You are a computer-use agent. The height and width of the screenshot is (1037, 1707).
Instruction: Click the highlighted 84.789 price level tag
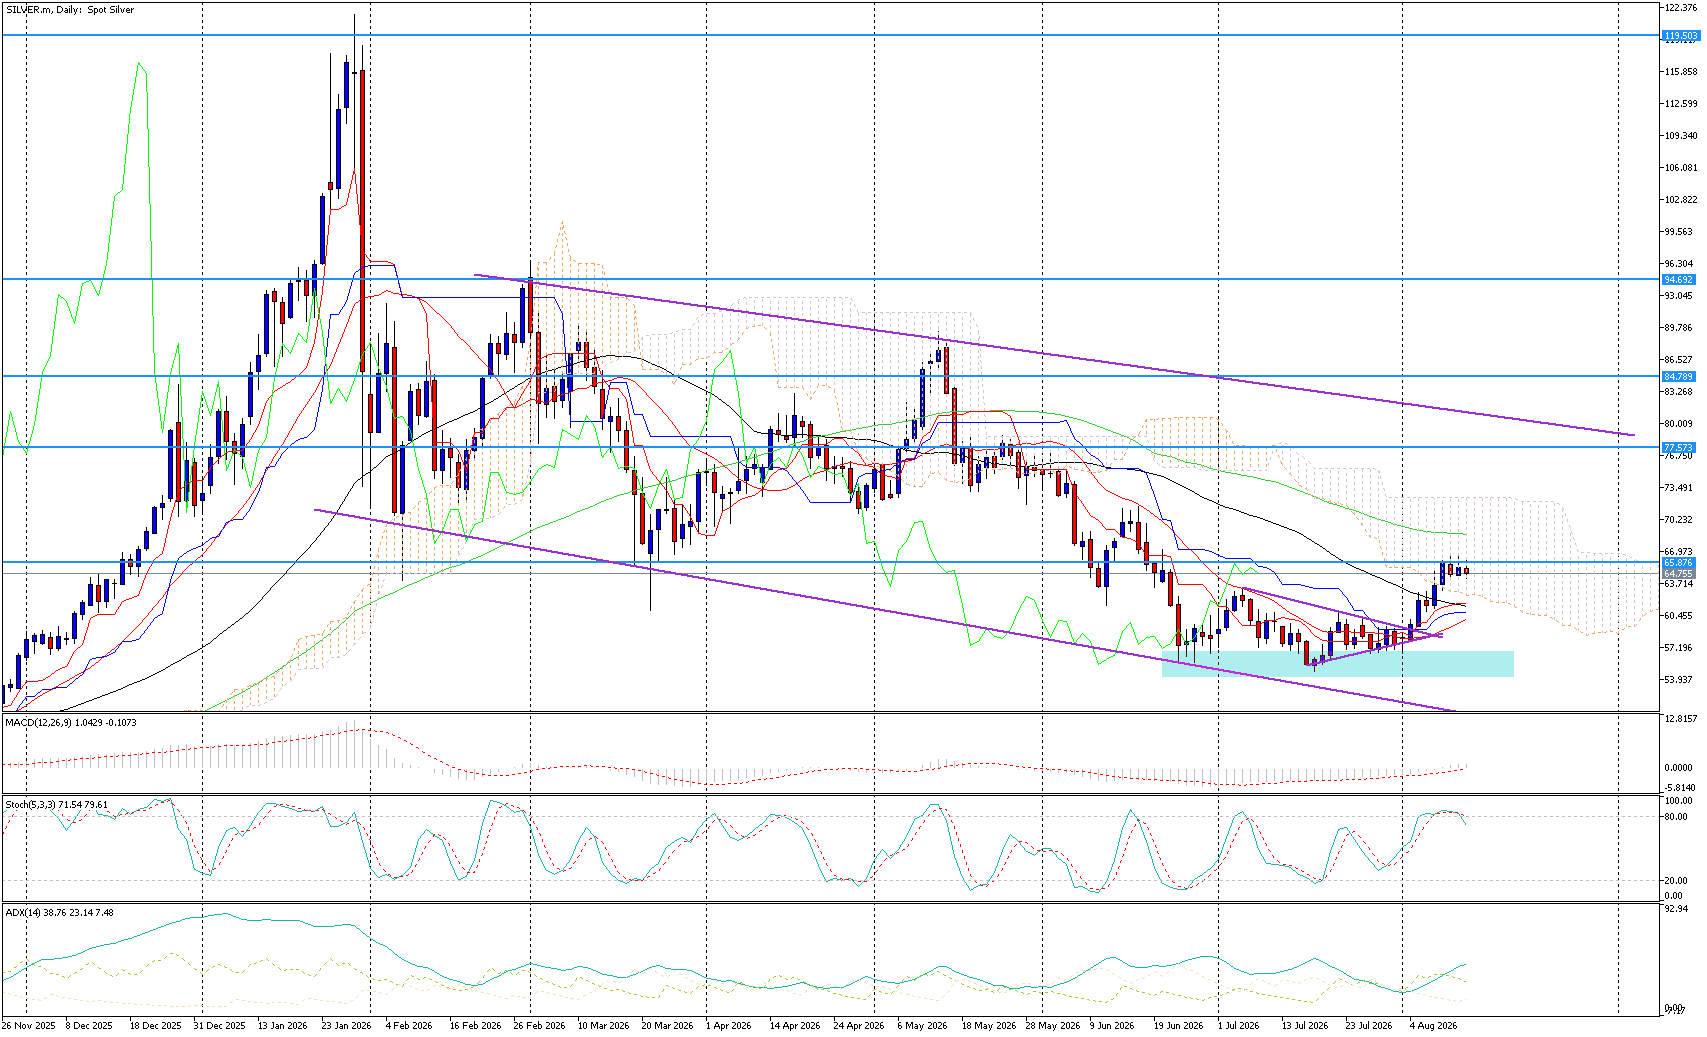[x=1678, y=377]
